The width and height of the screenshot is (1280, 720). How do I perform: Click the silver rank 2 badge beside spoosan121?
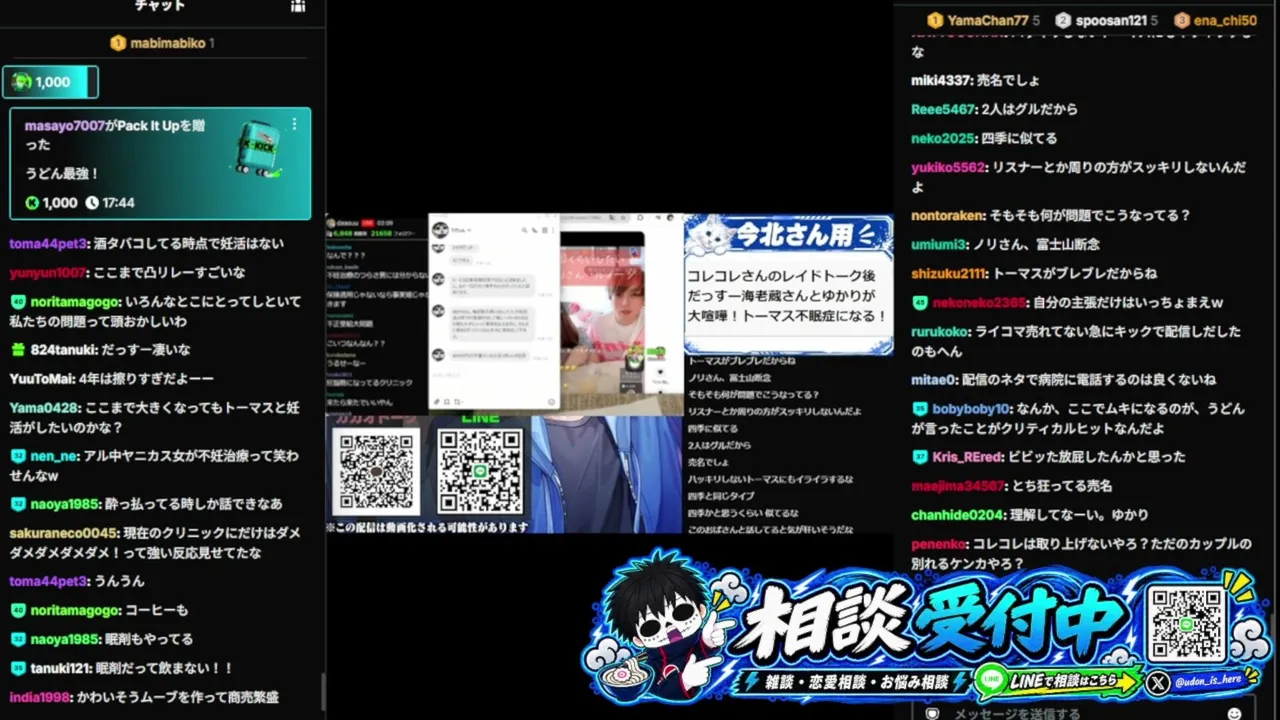pos(1063,20)
